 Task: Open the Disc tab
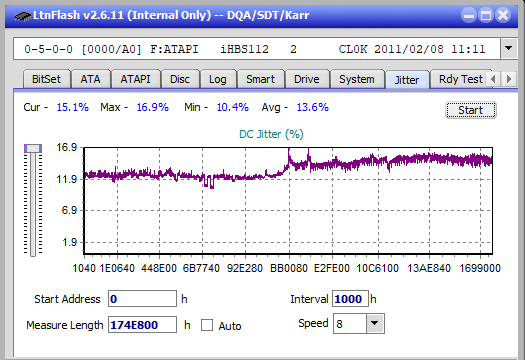180,79
